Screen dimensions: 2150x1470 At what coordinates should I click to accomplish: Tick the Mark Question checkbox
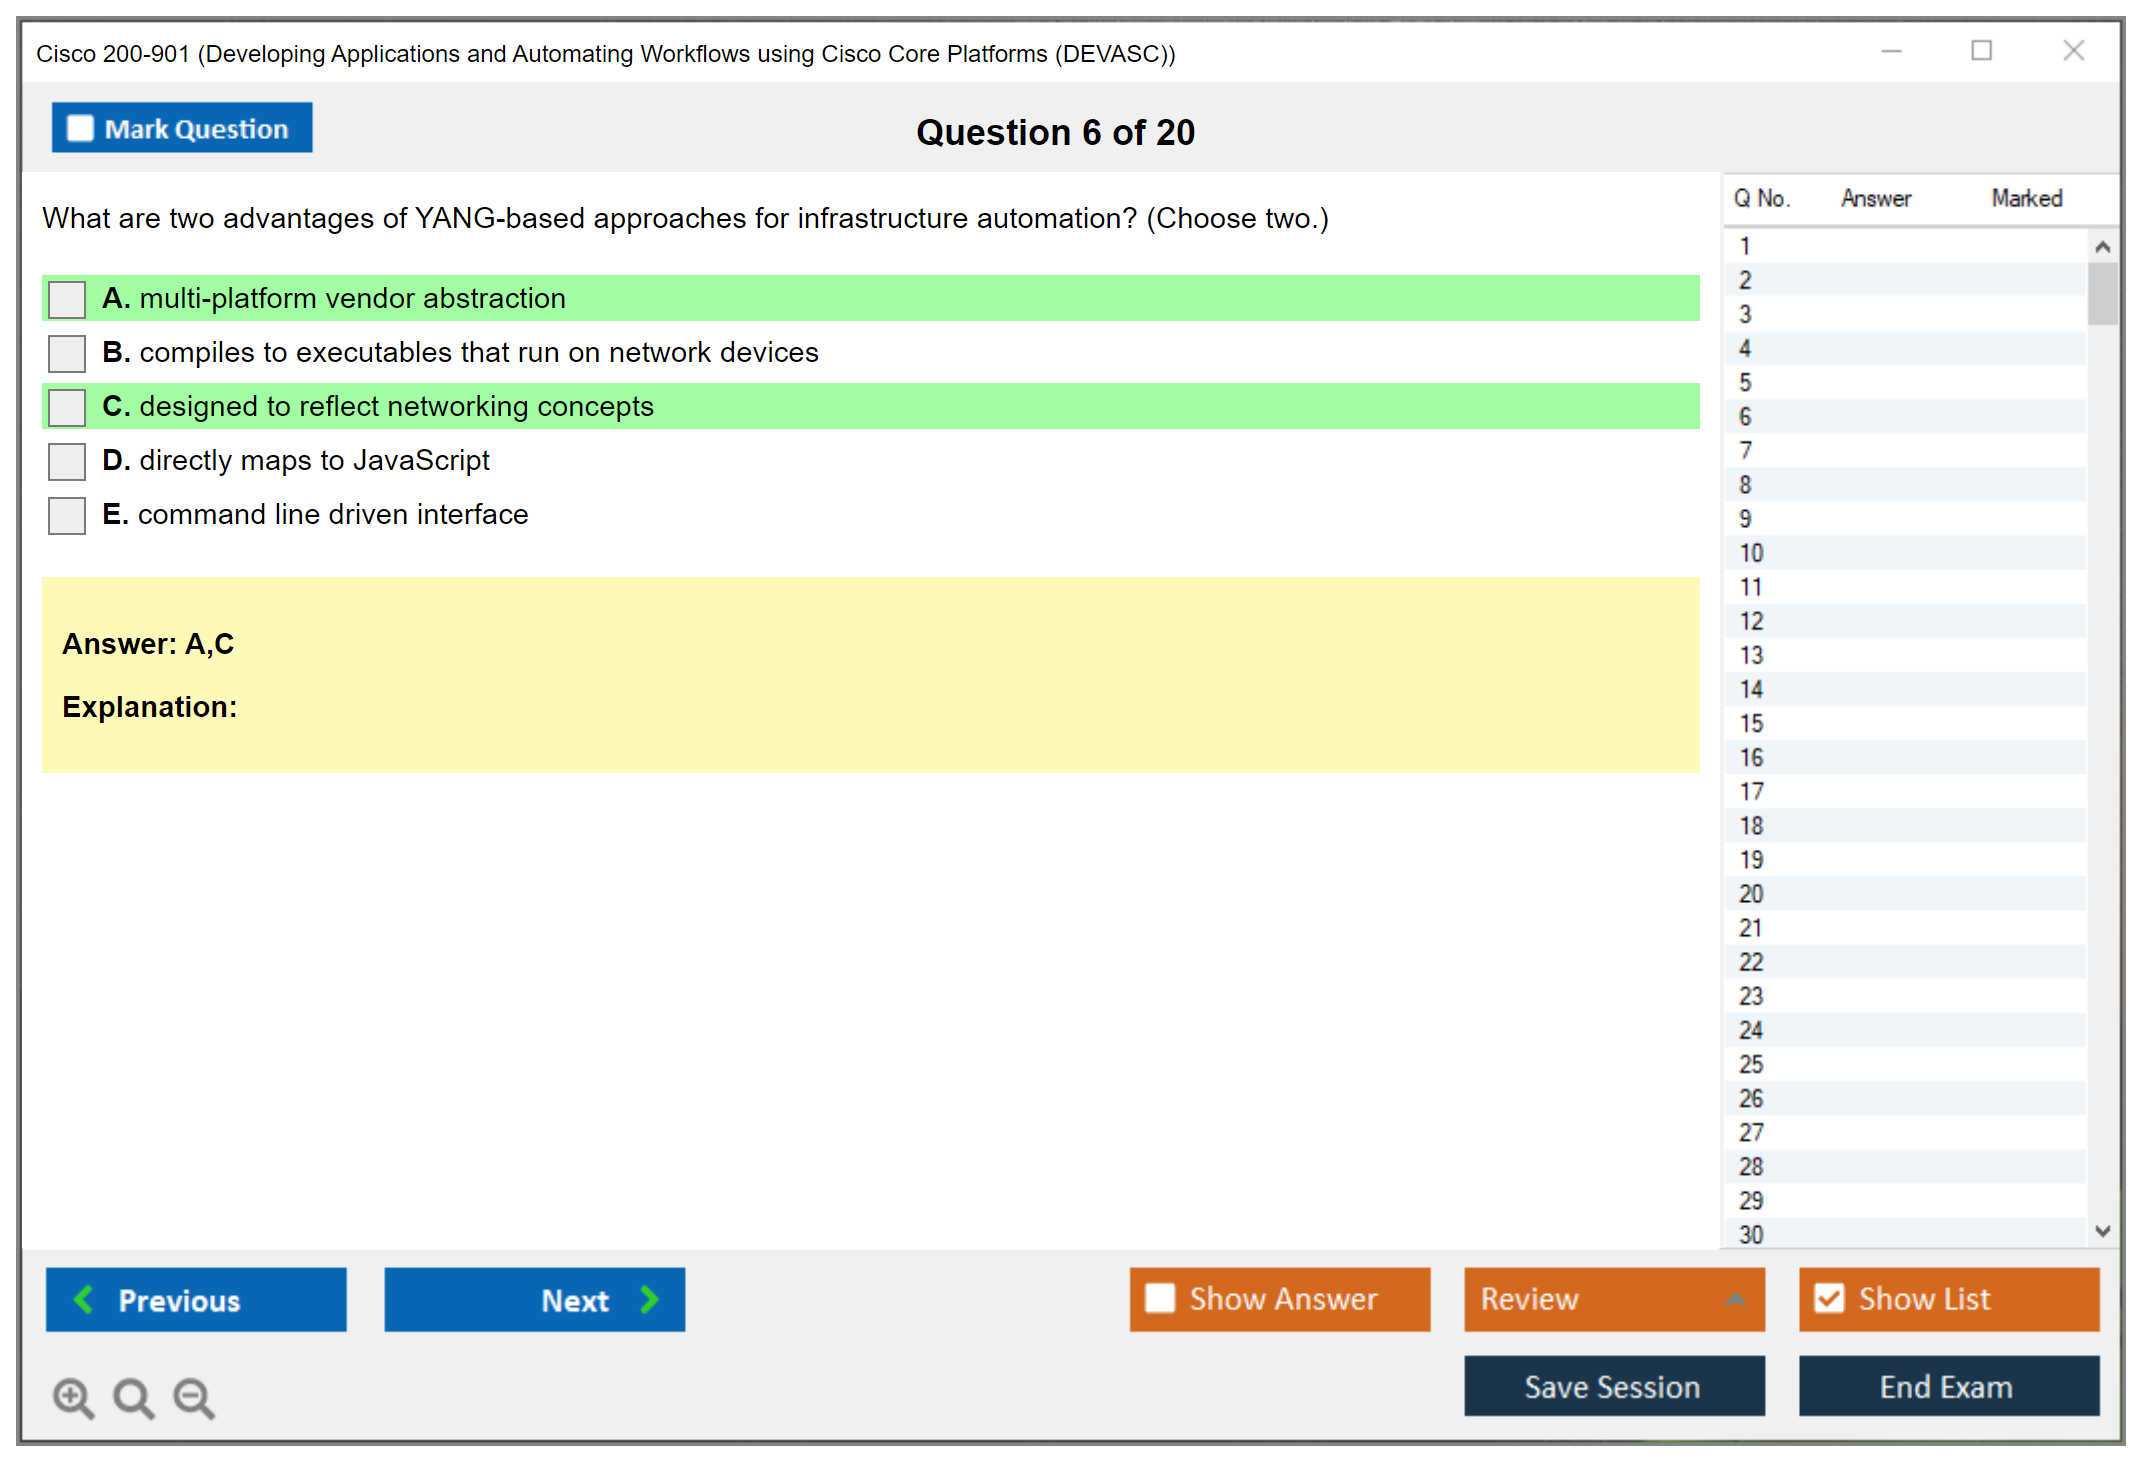(80, 128)
